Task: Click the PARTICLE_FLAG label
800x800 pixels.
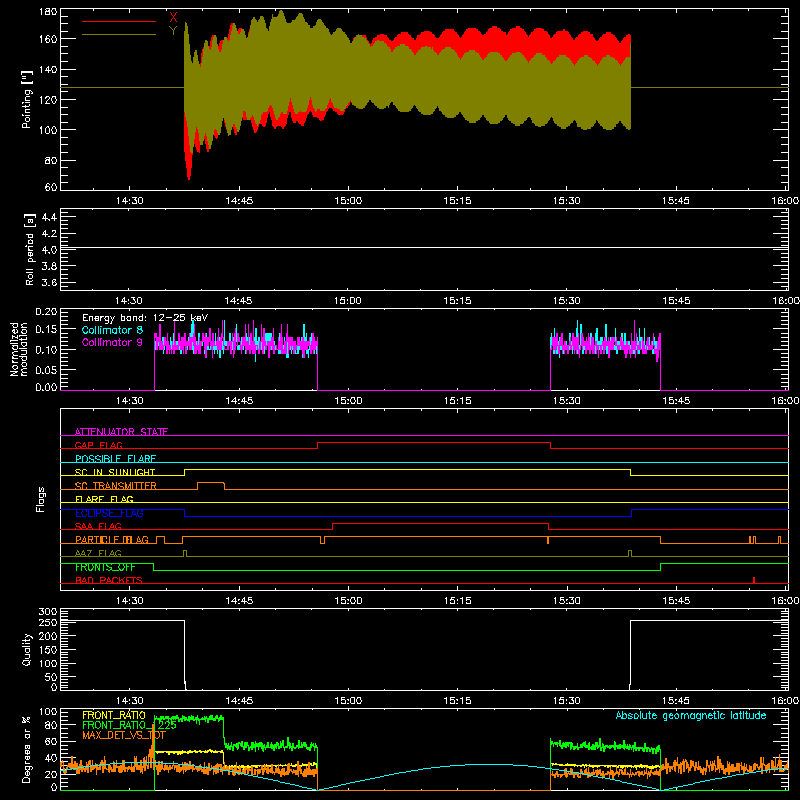Action: (112, 539)
